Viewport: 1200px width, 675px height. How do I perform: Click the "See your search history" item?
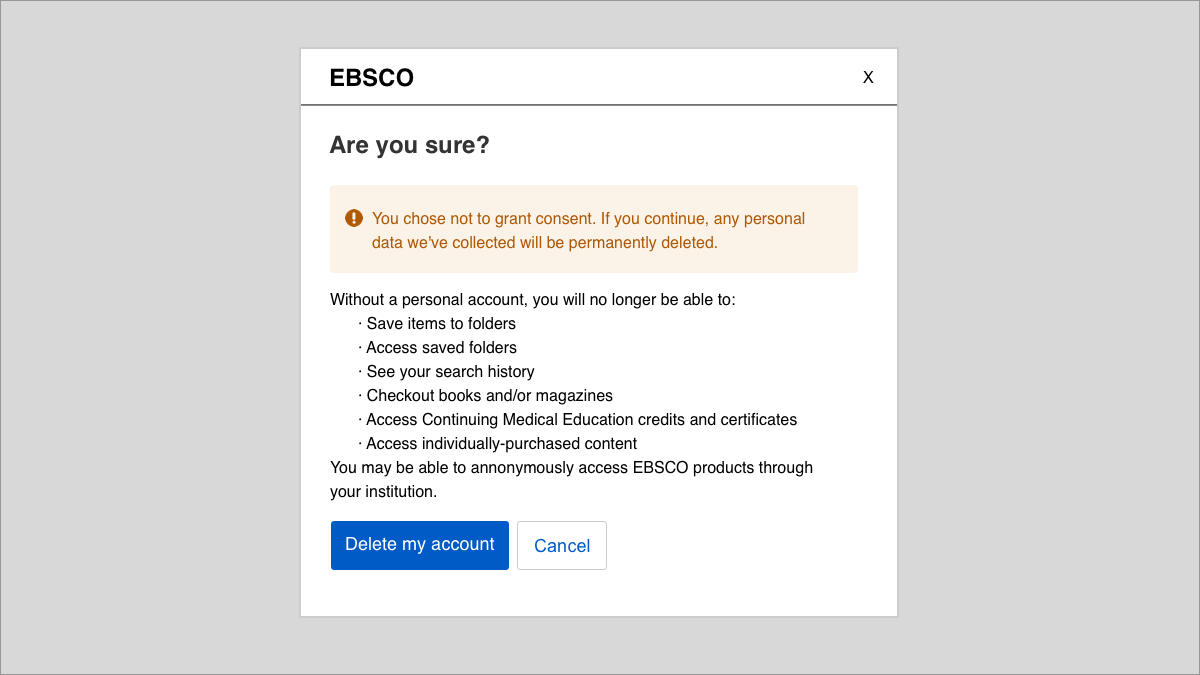point(446,371)
